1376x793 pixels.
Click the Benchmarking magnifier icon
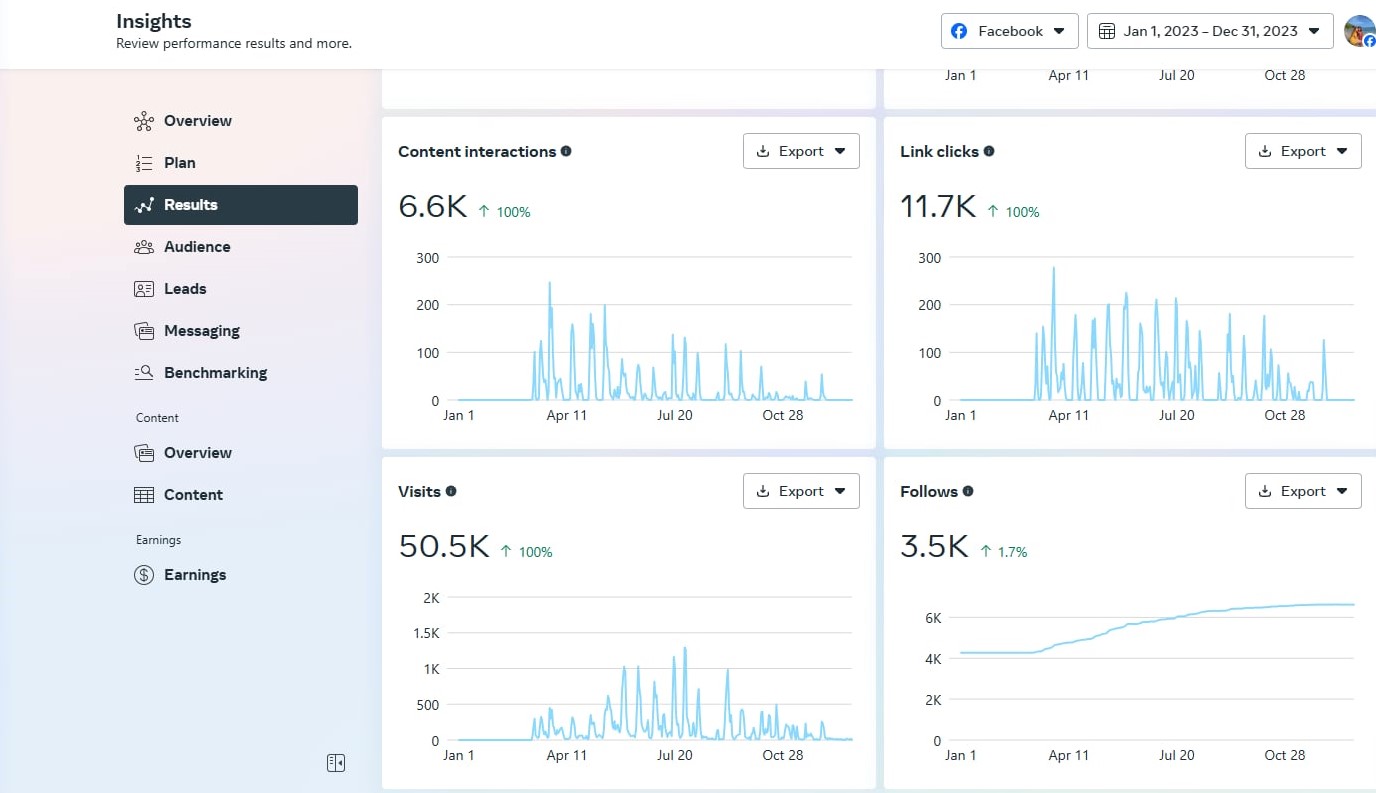point(144,373)
